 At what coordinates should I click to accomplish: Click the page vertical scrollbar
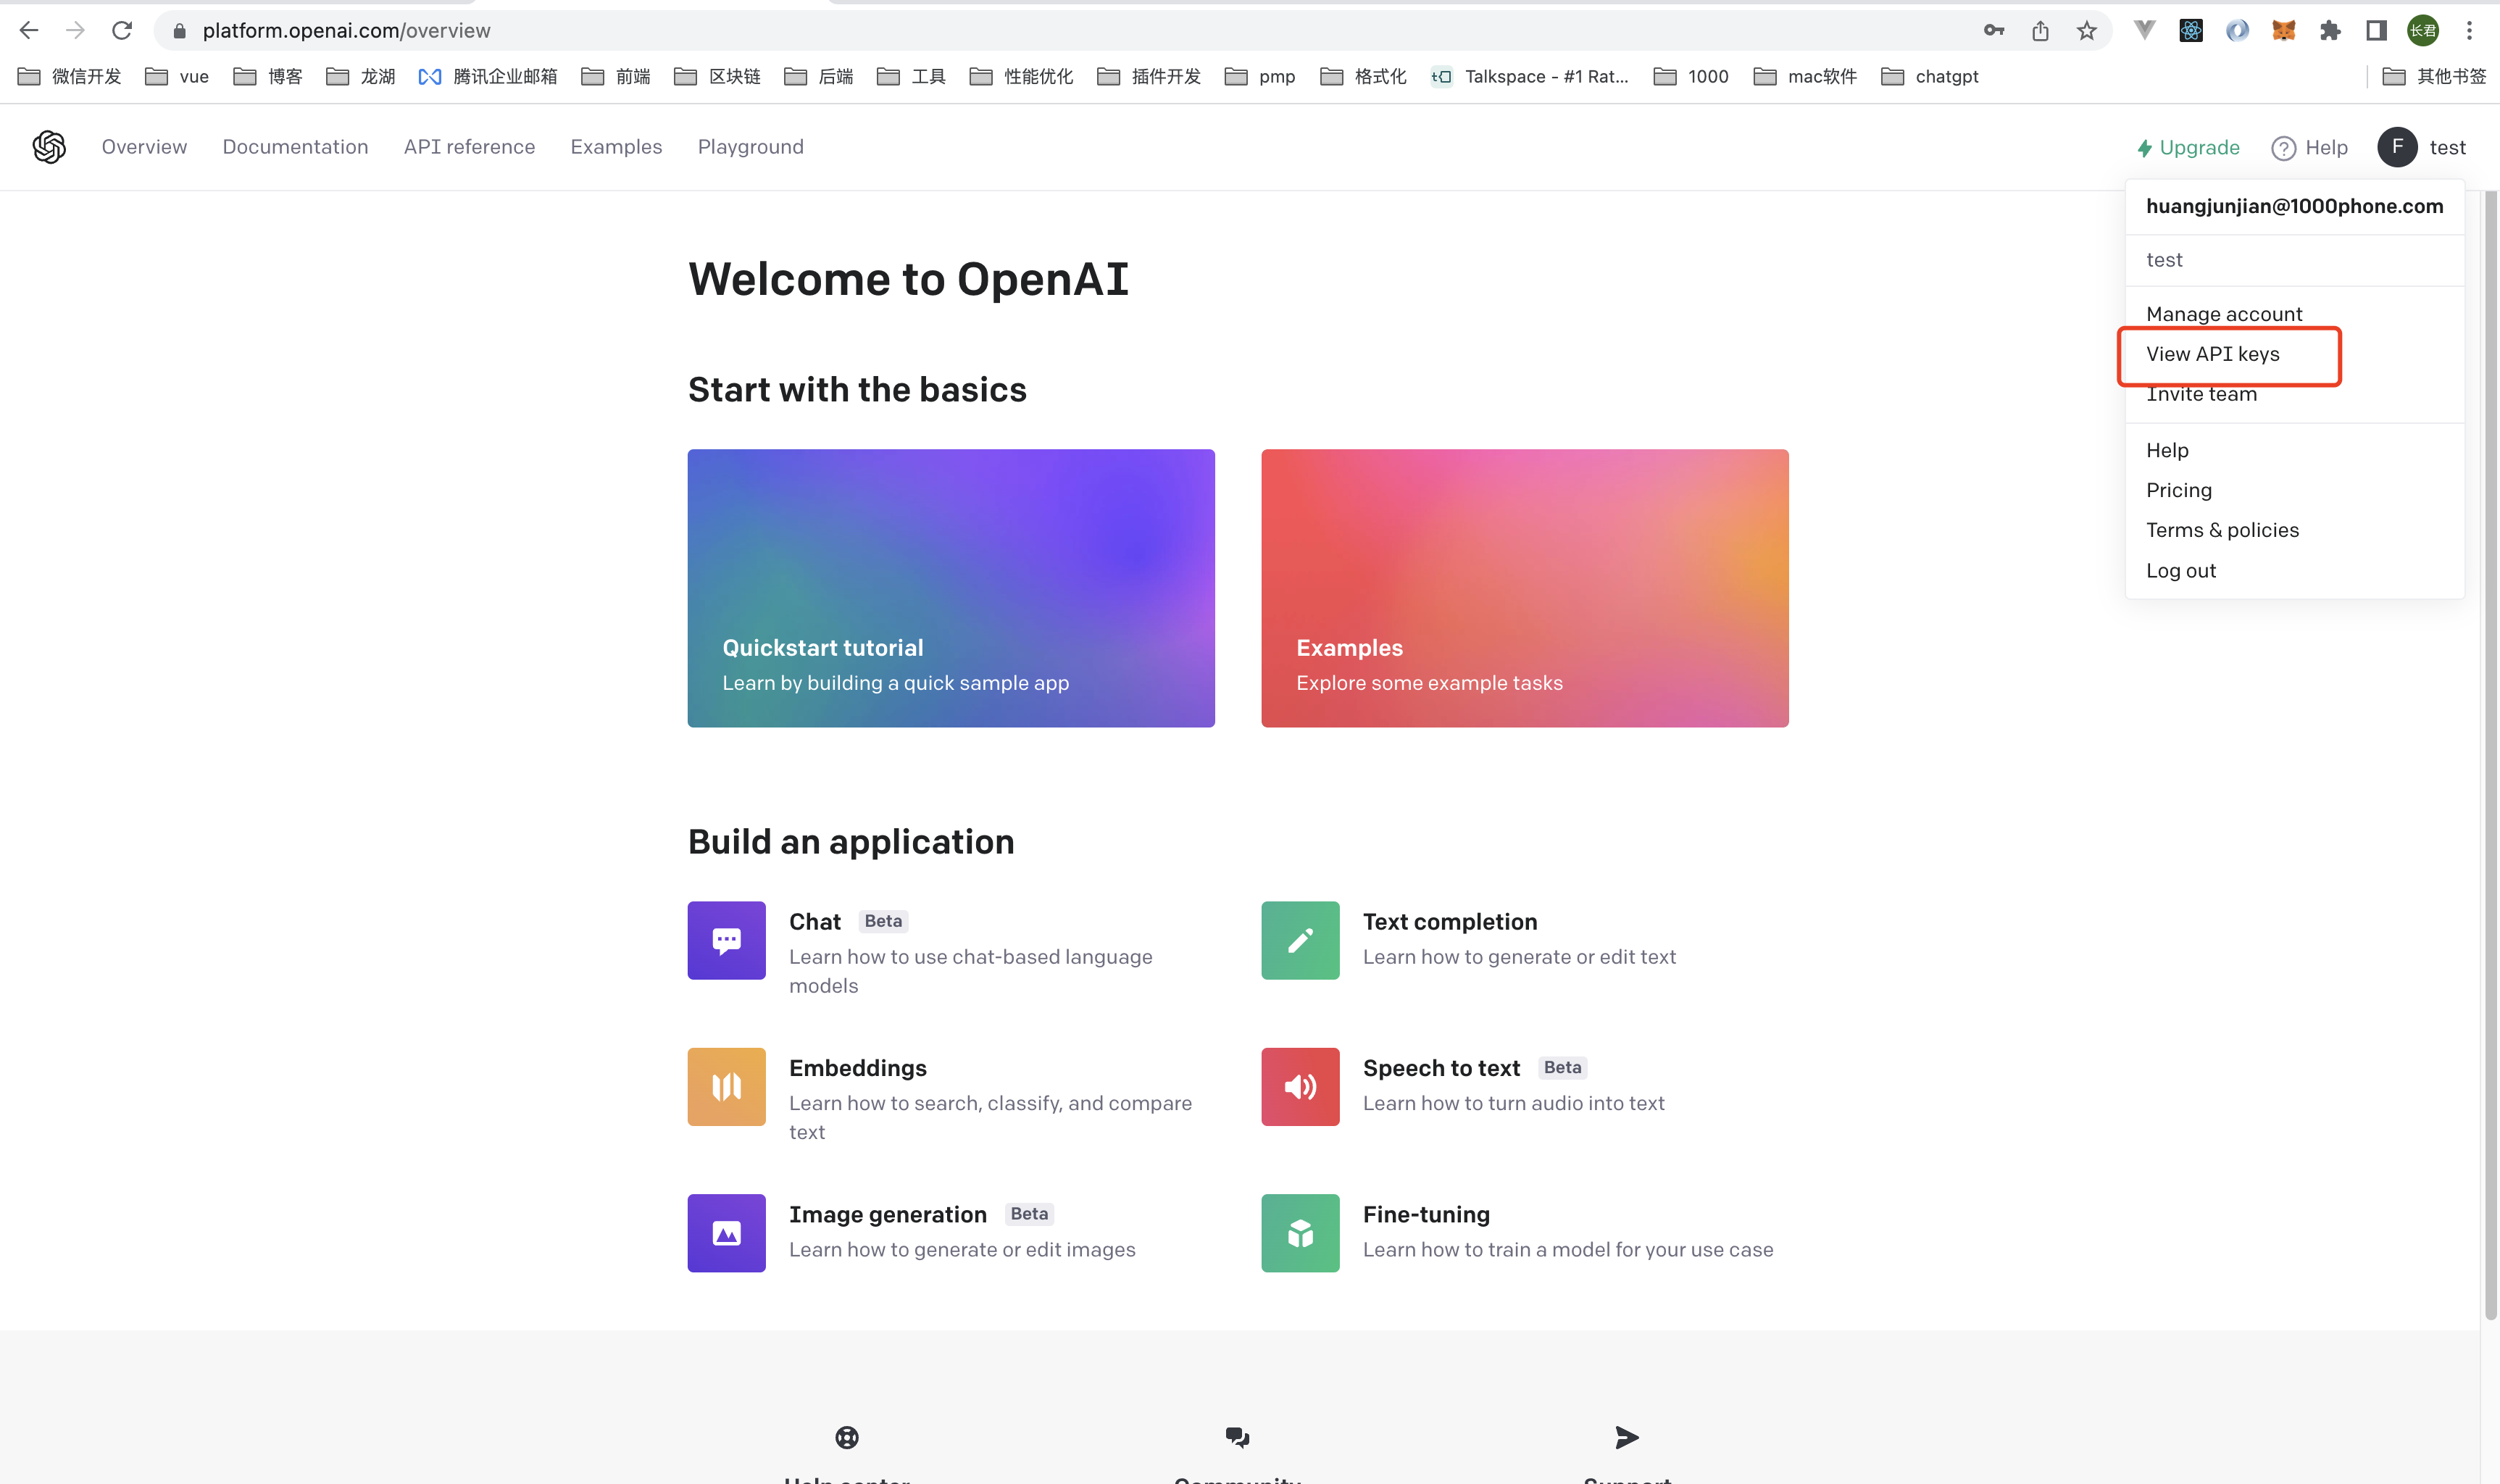[x=2490, y=755]
